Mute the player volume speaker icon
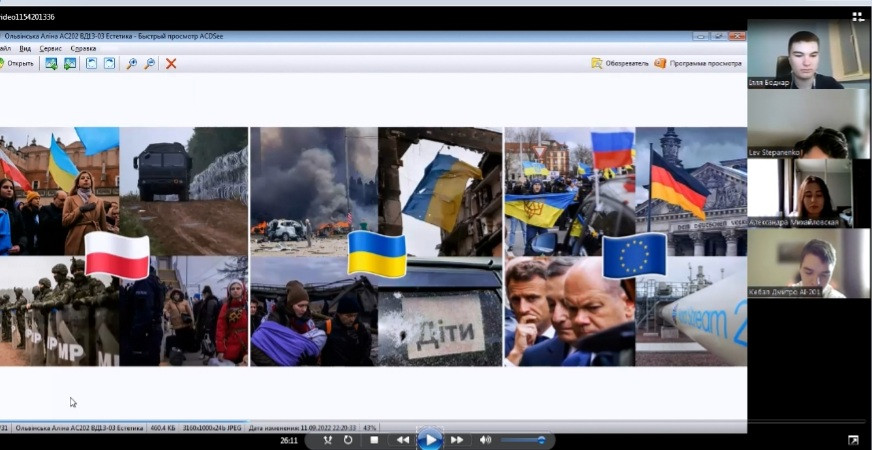The width and height of the screenshot is (872, 450). point(485,440)
